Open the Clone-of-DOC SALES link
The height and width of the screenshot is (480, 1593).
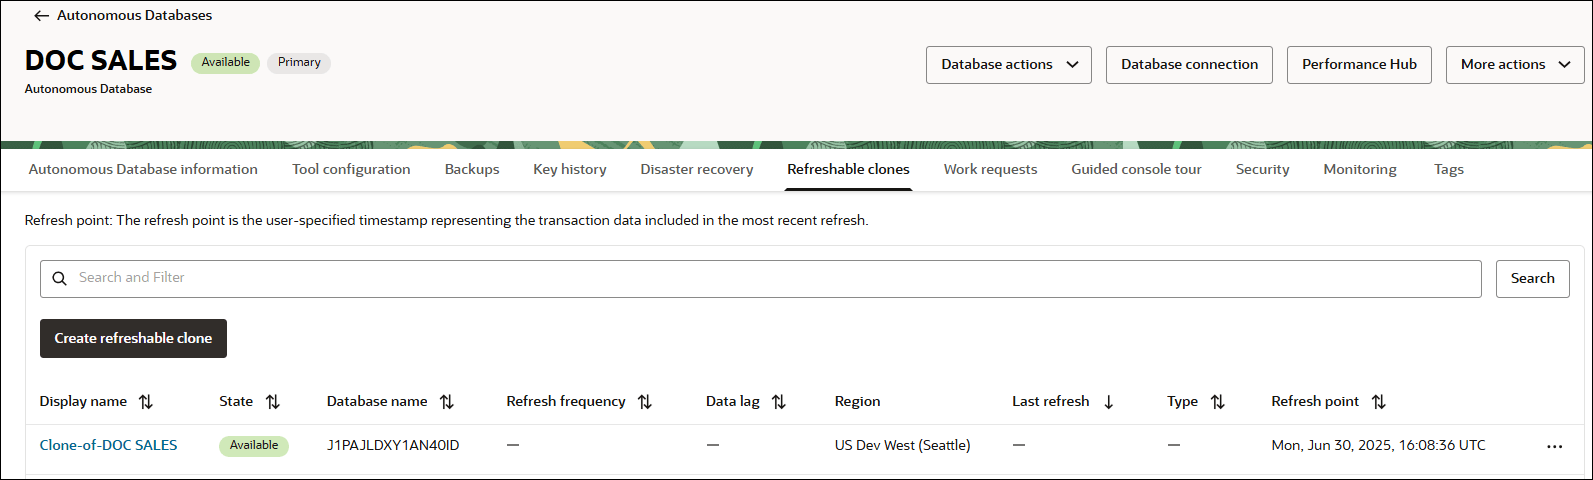point(108,446)
